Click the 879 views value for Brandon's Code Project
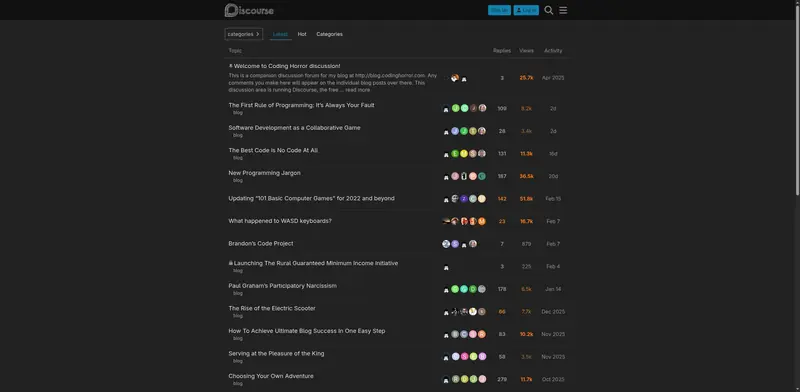 point(527,244)
